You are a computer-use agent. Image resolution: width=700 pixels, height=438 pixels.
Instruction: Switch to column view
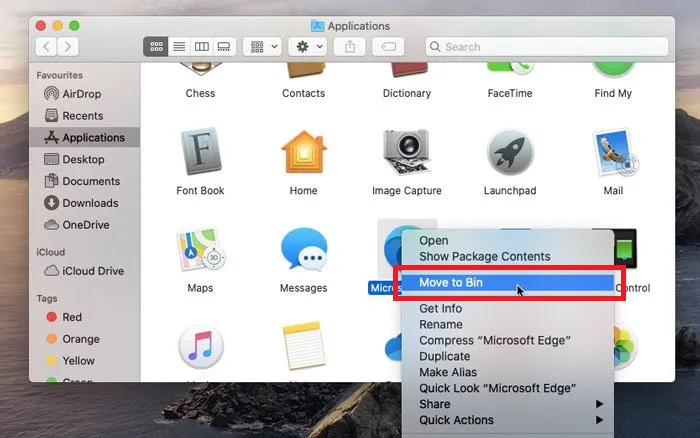pyautogui.click(x=202, y=46)
